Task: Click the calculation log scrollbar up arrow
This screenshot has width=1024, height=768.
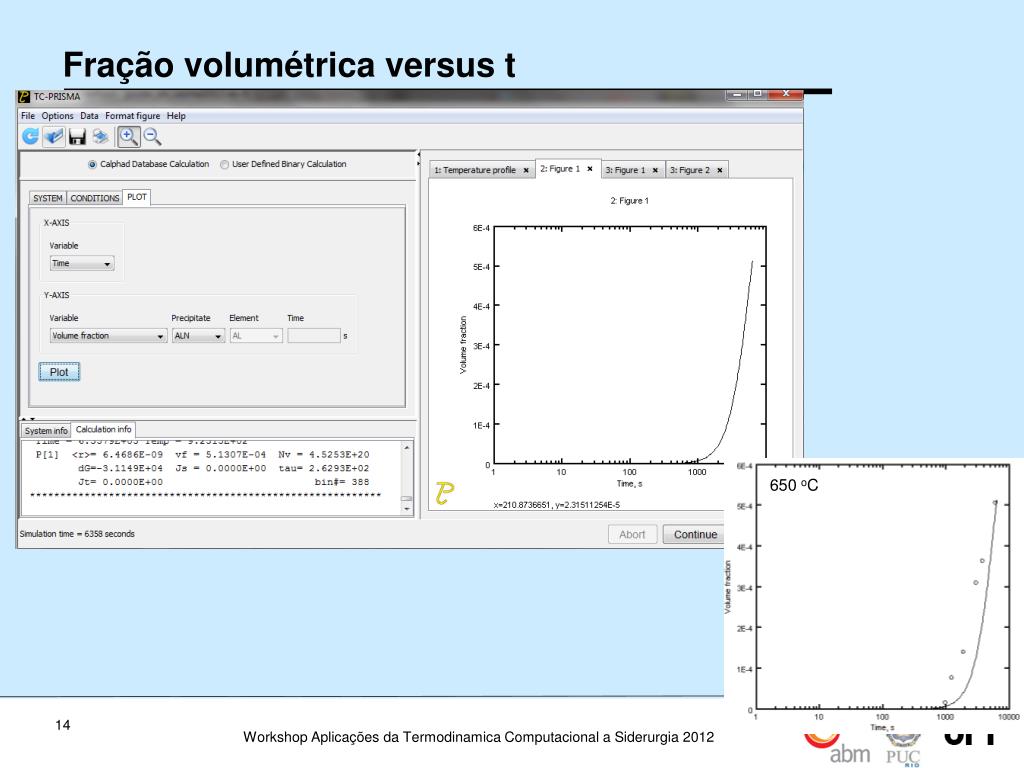Action: tap(407, 447)
